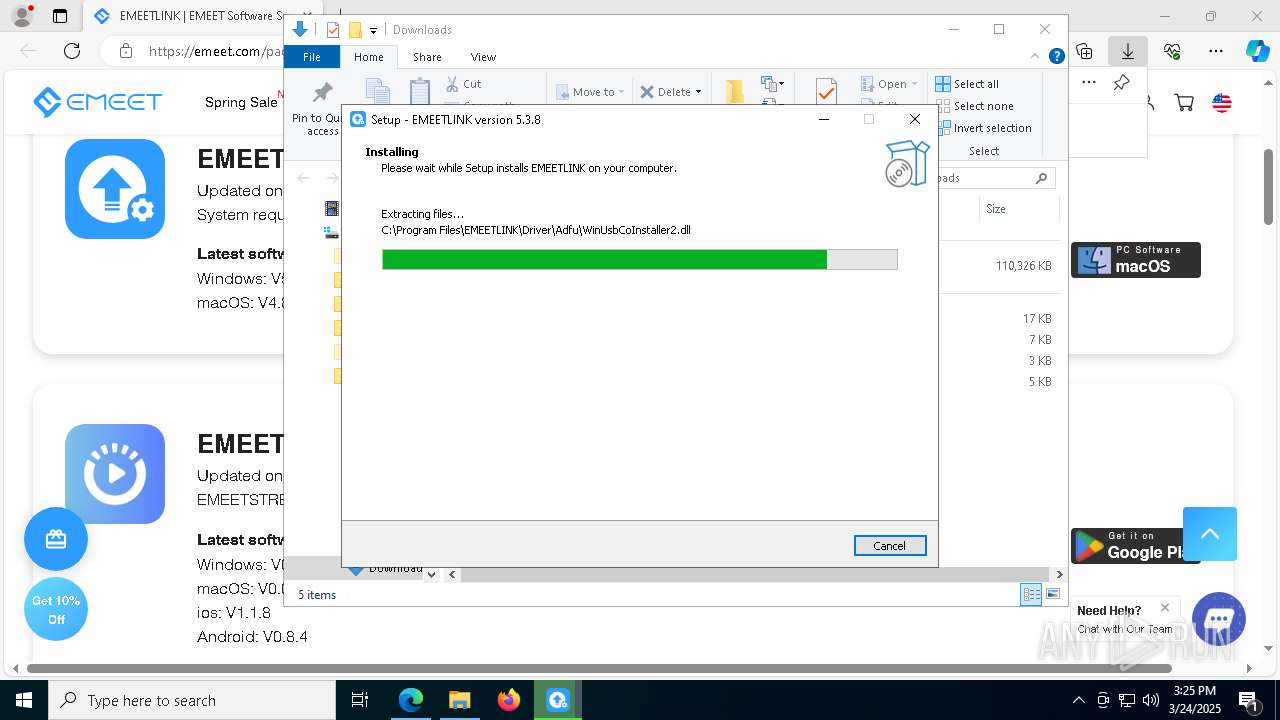Click the Size column header in Downloads

click(1018, 209)
